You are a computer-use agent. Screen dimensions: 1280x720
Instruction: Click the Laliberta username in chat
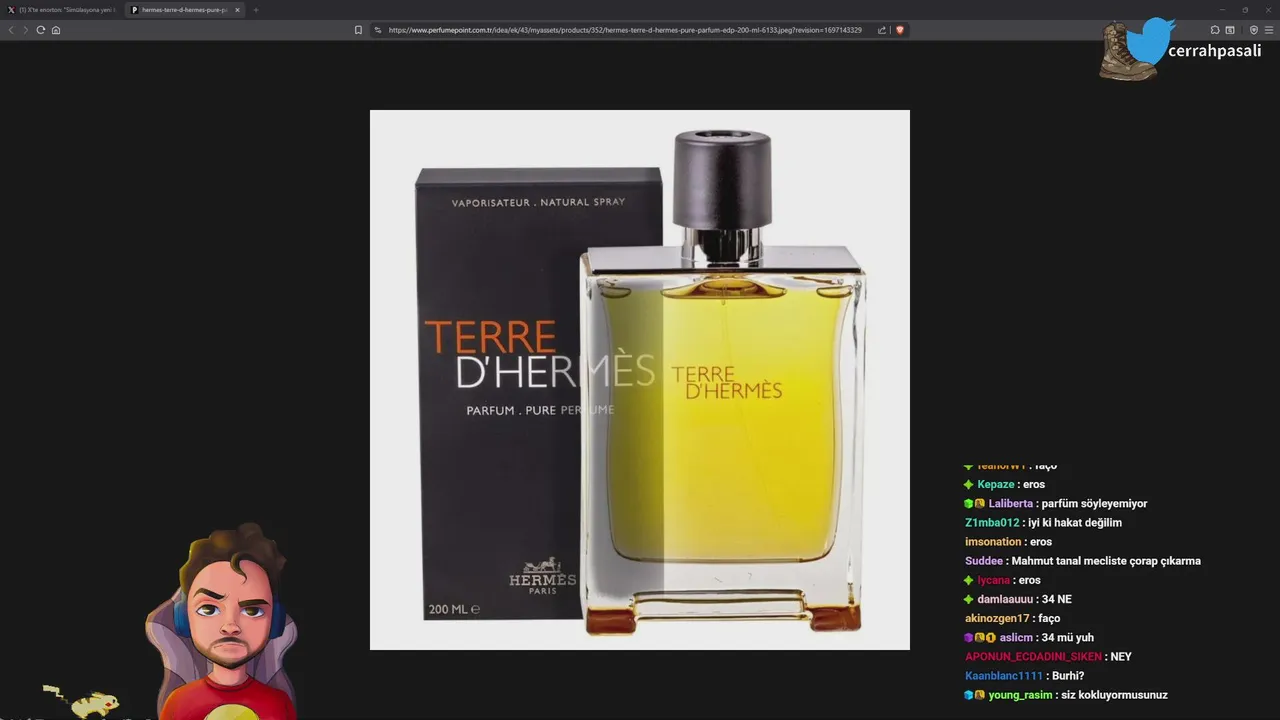pos(1011,504)
